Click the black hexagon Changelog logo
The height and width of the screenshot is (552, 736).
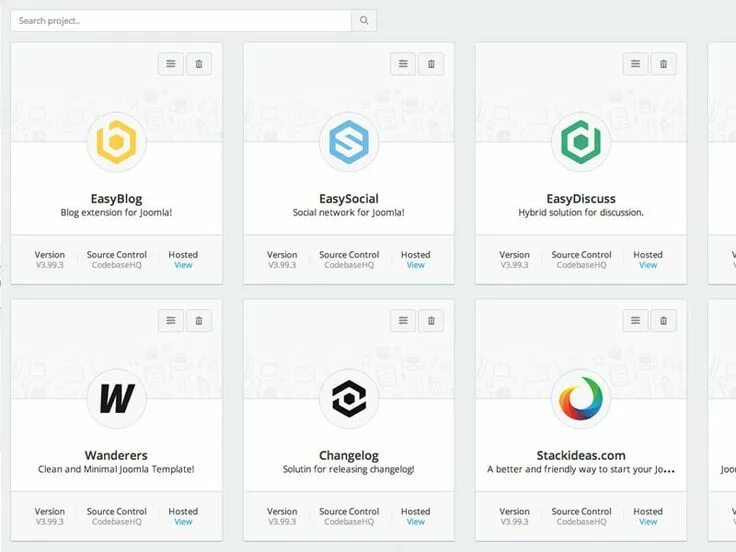pos(349,399)
